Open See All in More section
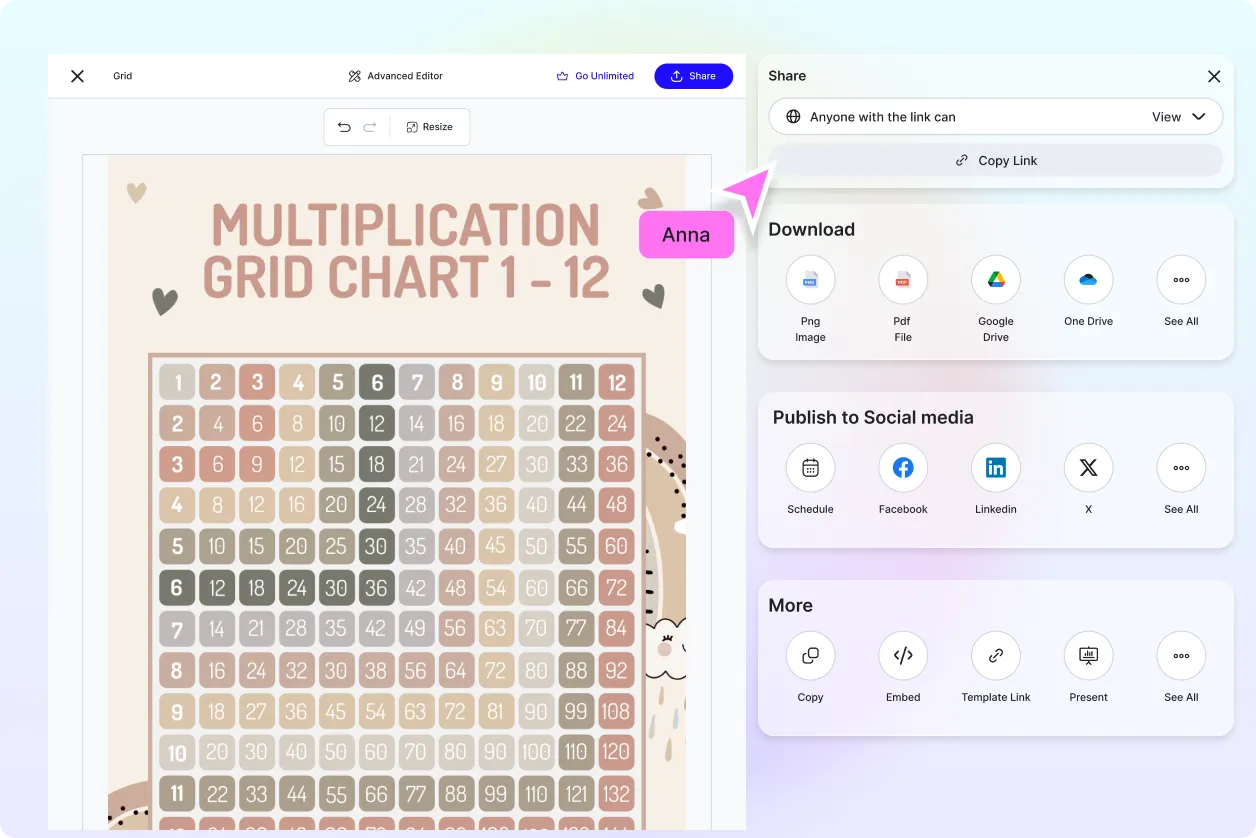Screen dimensions: 1256x838 pyautogui.click(x=1181, y=656)
